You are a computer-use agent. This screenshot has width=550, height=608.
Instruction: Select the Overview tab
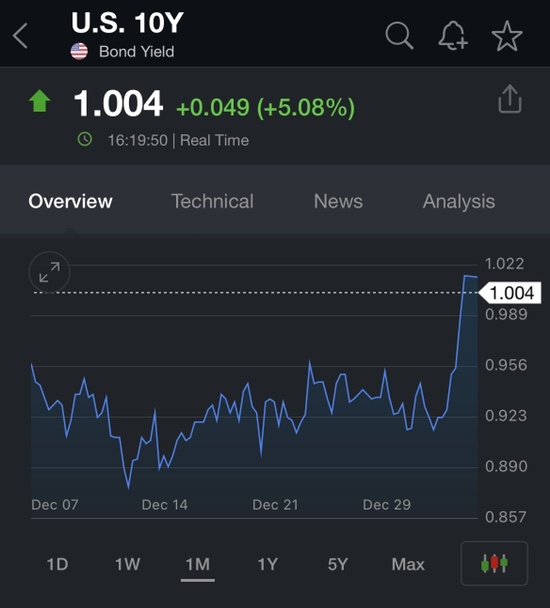[x=70, y=201]
